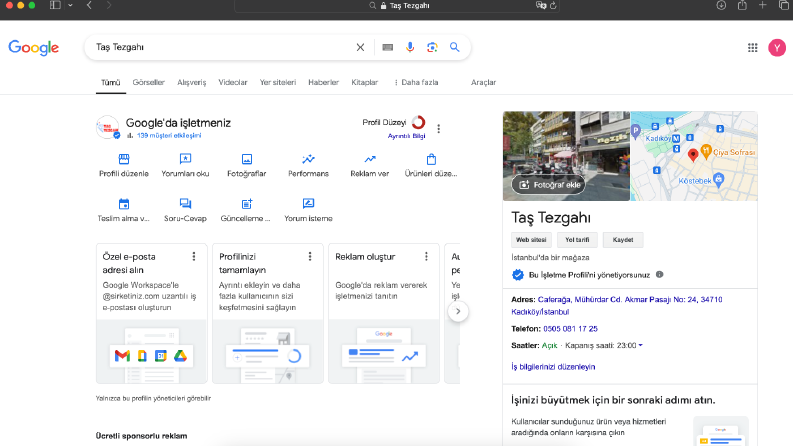Viewport: 793px width, 446px height.
Task: Open Safari downloads icon
Action: pyautogui.click(x=721, y=5)
